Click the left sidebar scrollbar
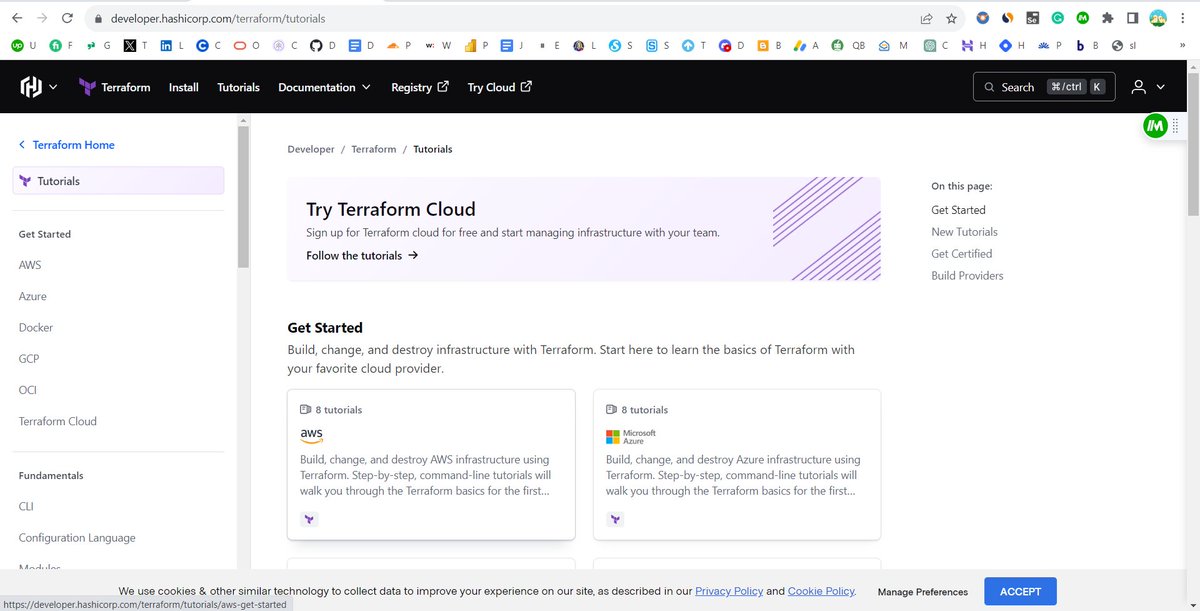 (x=243, y=198)
